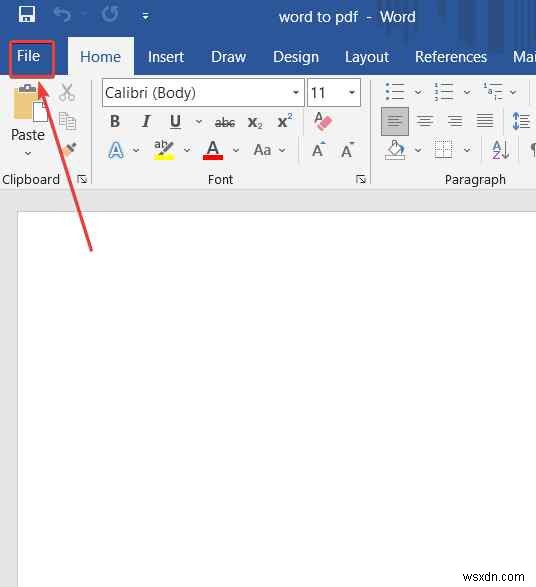
Task: Click the Save icon in the title bar
Action: (x=27, y=15)
